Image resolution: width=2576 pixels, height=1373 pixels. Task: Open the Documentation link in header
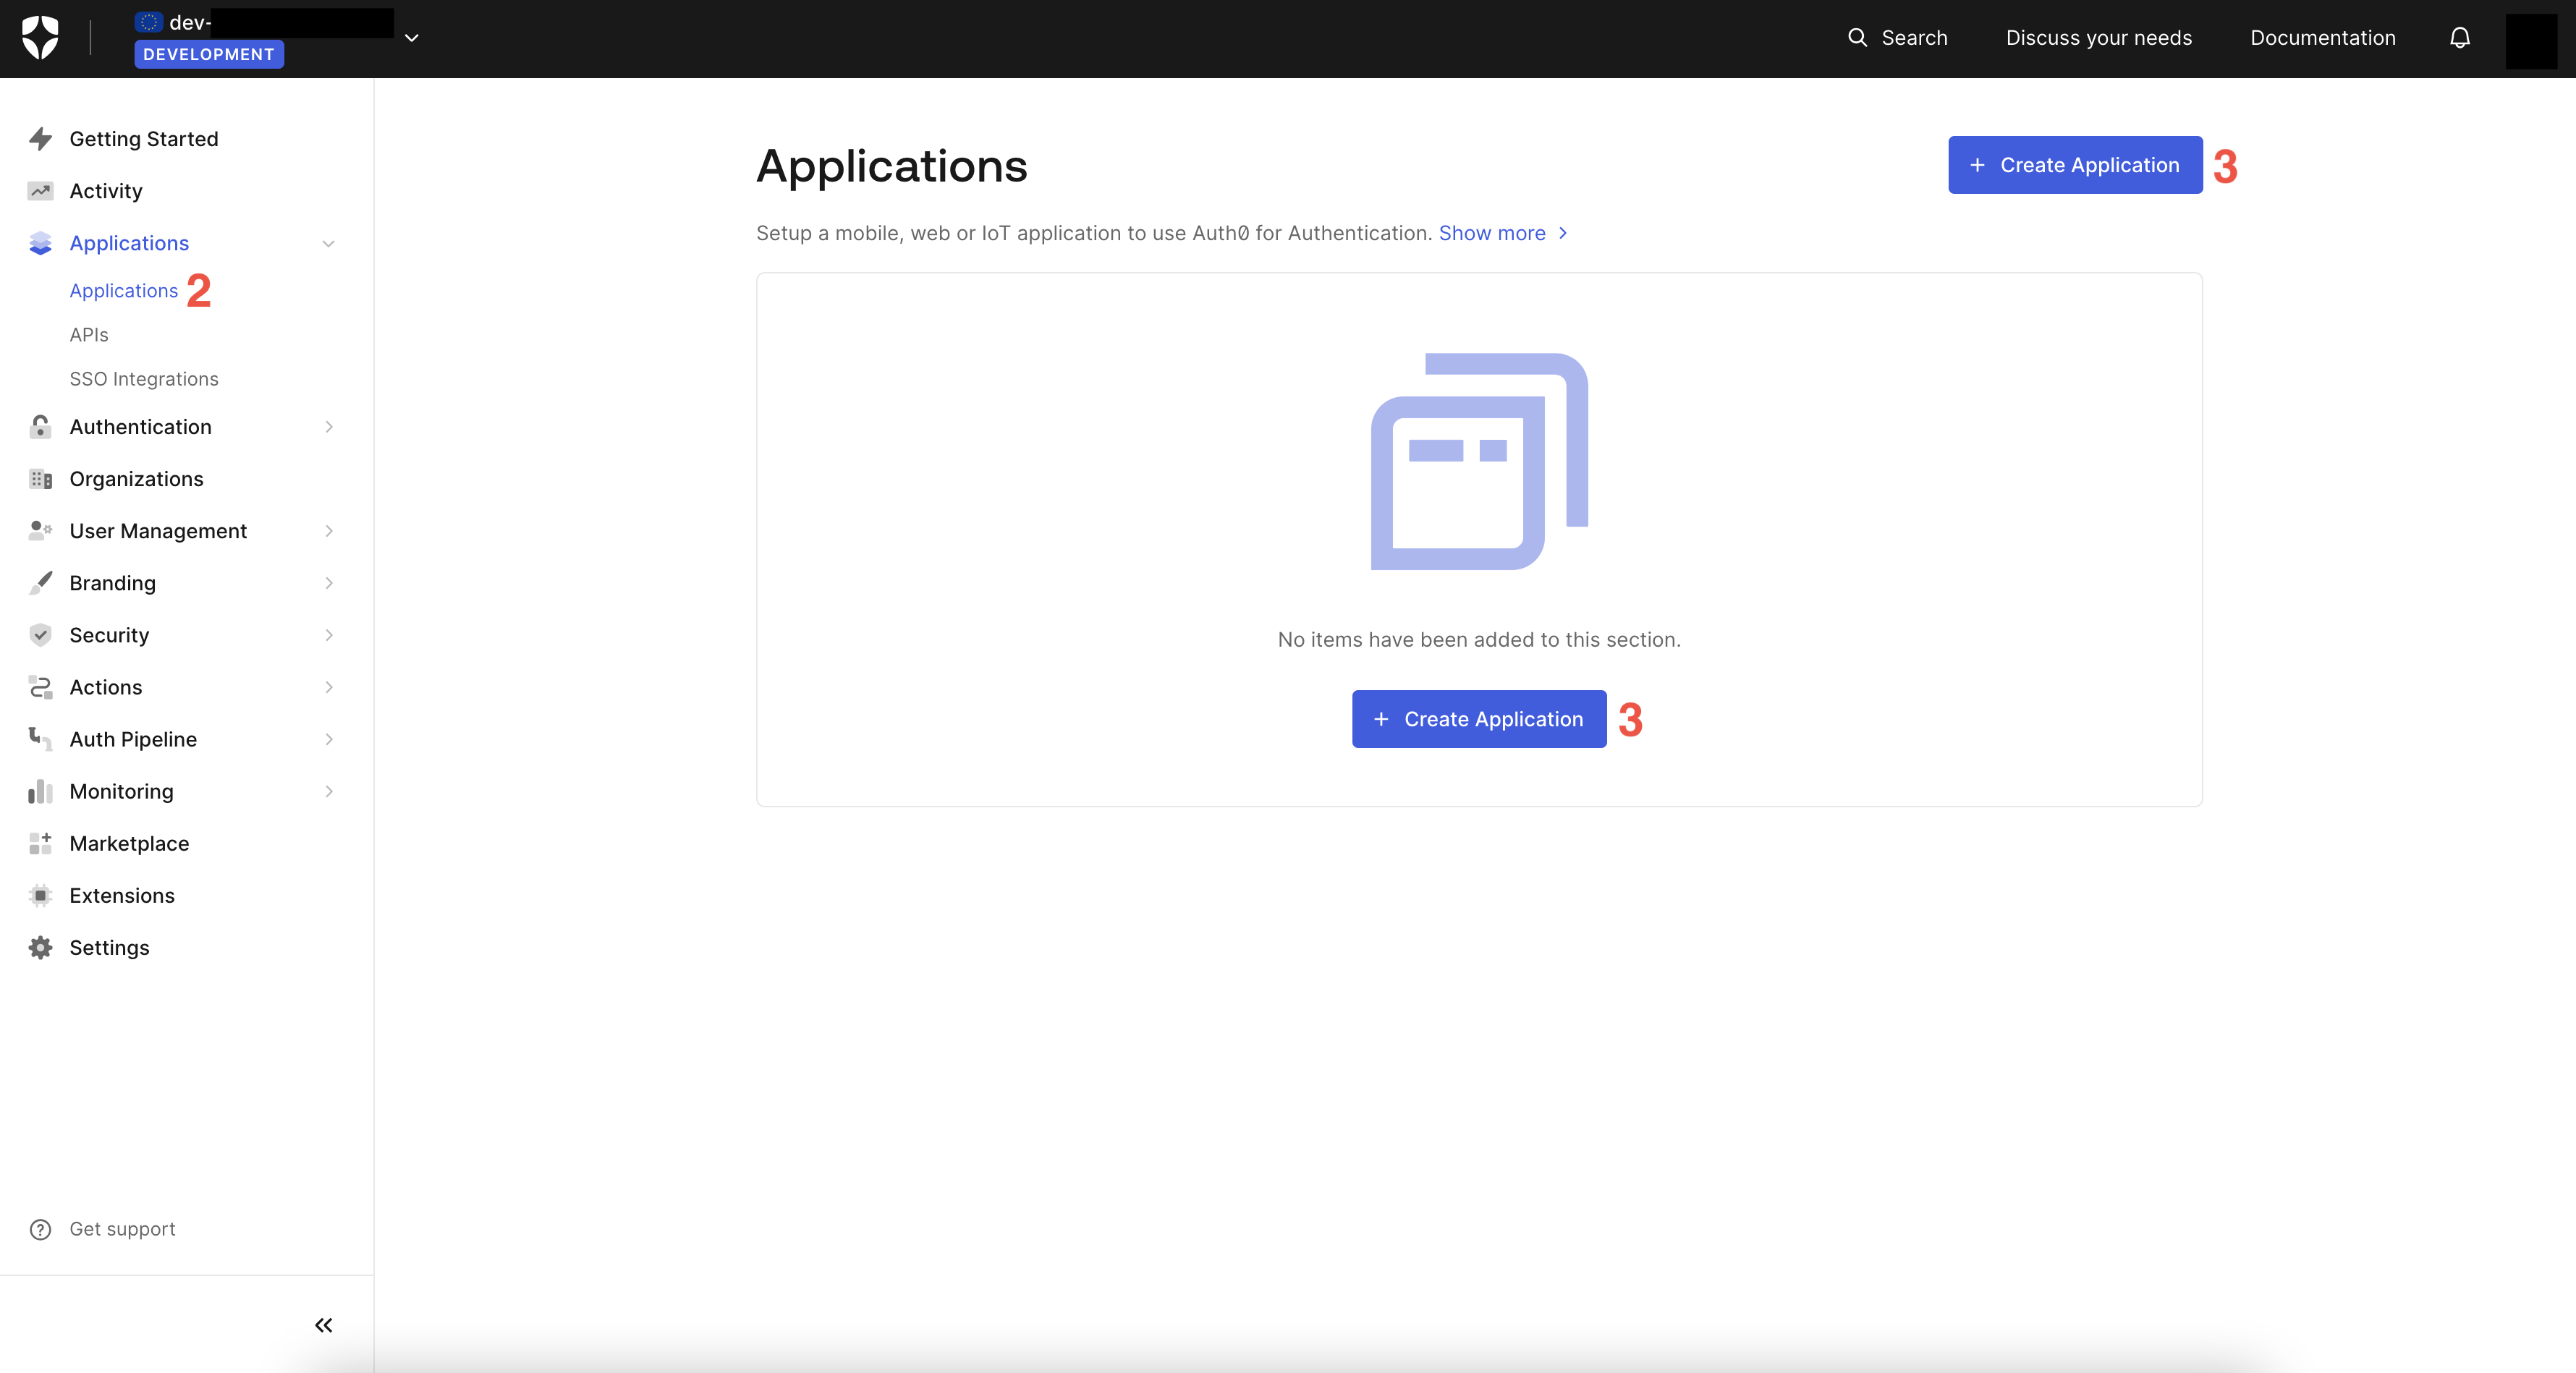pos(2322,38)
